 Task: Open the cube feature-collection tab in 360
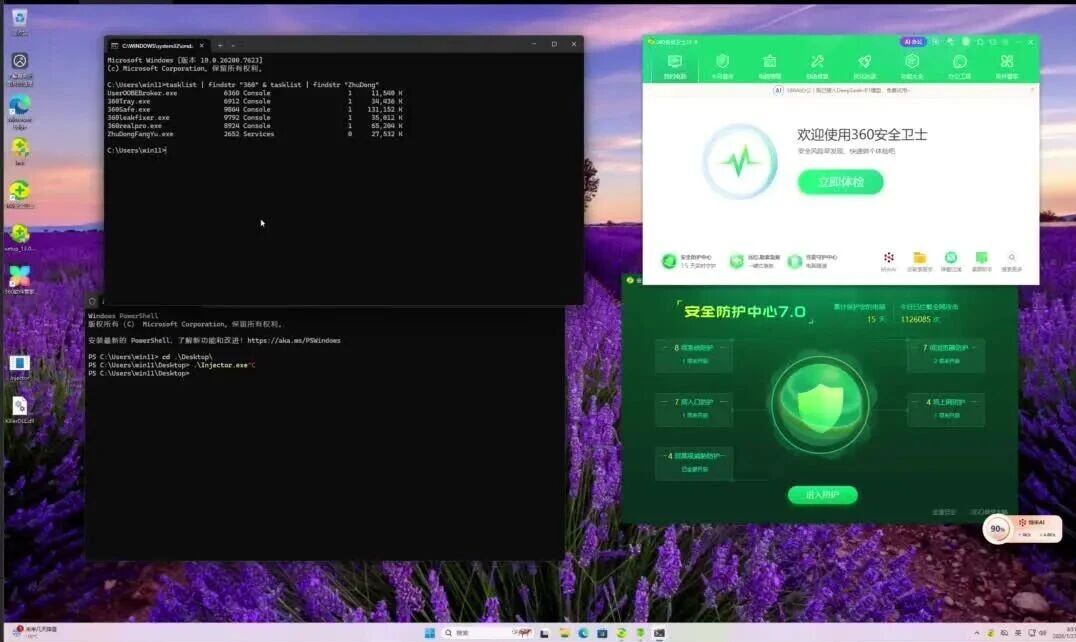[911, 67]
